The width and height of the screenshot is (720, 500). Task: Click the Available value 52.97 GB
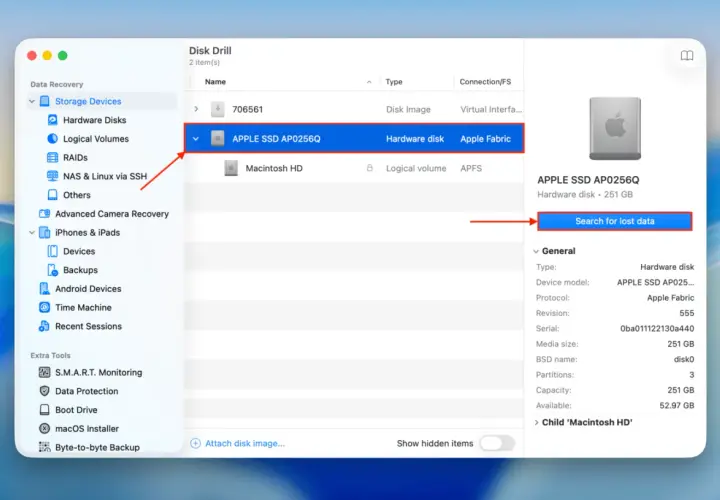tap(677, 405)
